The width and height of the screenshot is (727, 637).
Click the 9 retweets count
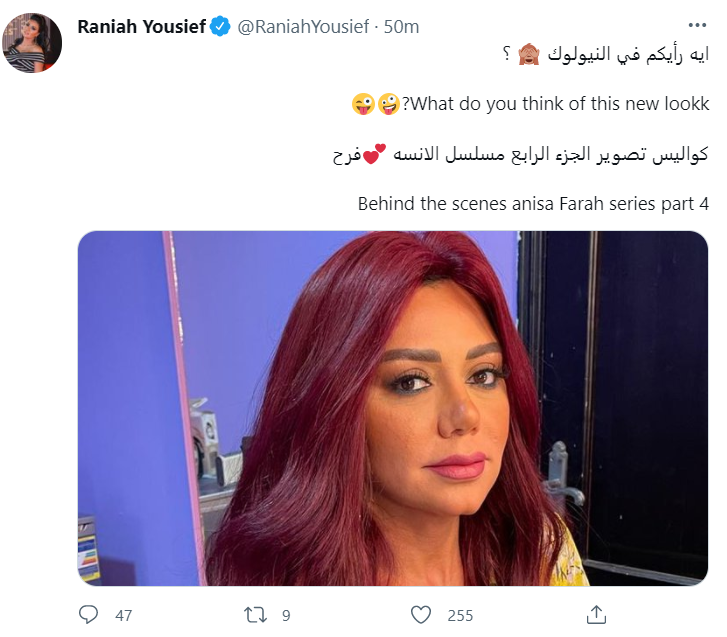[x=286, y=616]
